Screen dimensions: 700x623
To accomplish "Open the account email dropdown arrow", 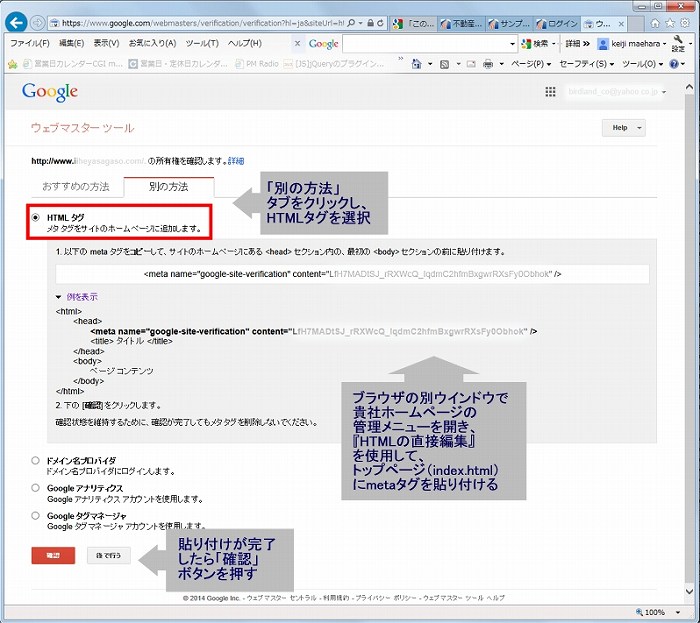I will (x=664, y=92).
